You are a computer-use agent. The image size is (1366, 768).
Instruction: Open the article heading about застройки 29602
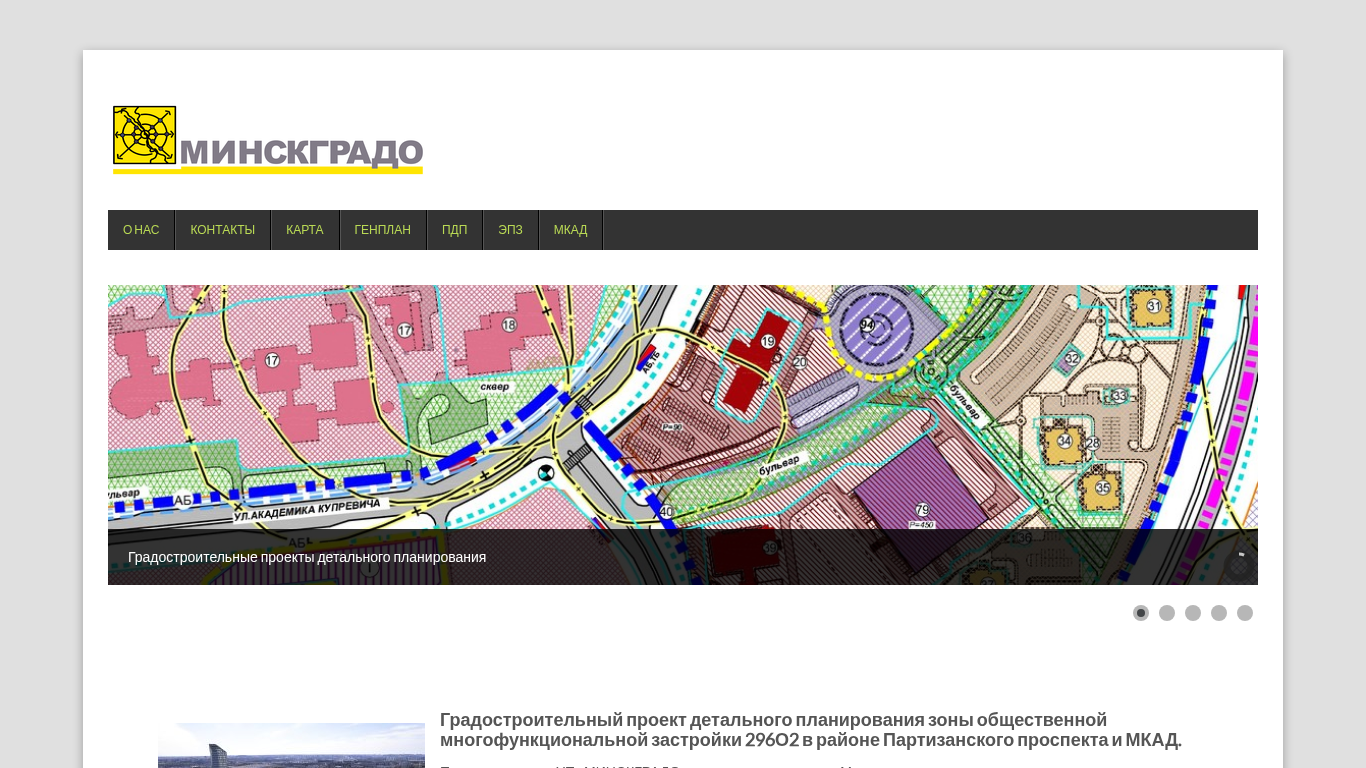810,730
